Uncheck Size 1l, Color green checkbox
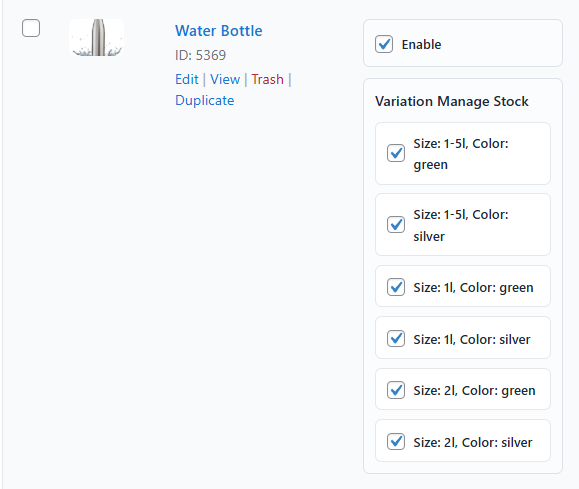Image resolution: width=579 pixels, height=489 pixels. (396, 287)
